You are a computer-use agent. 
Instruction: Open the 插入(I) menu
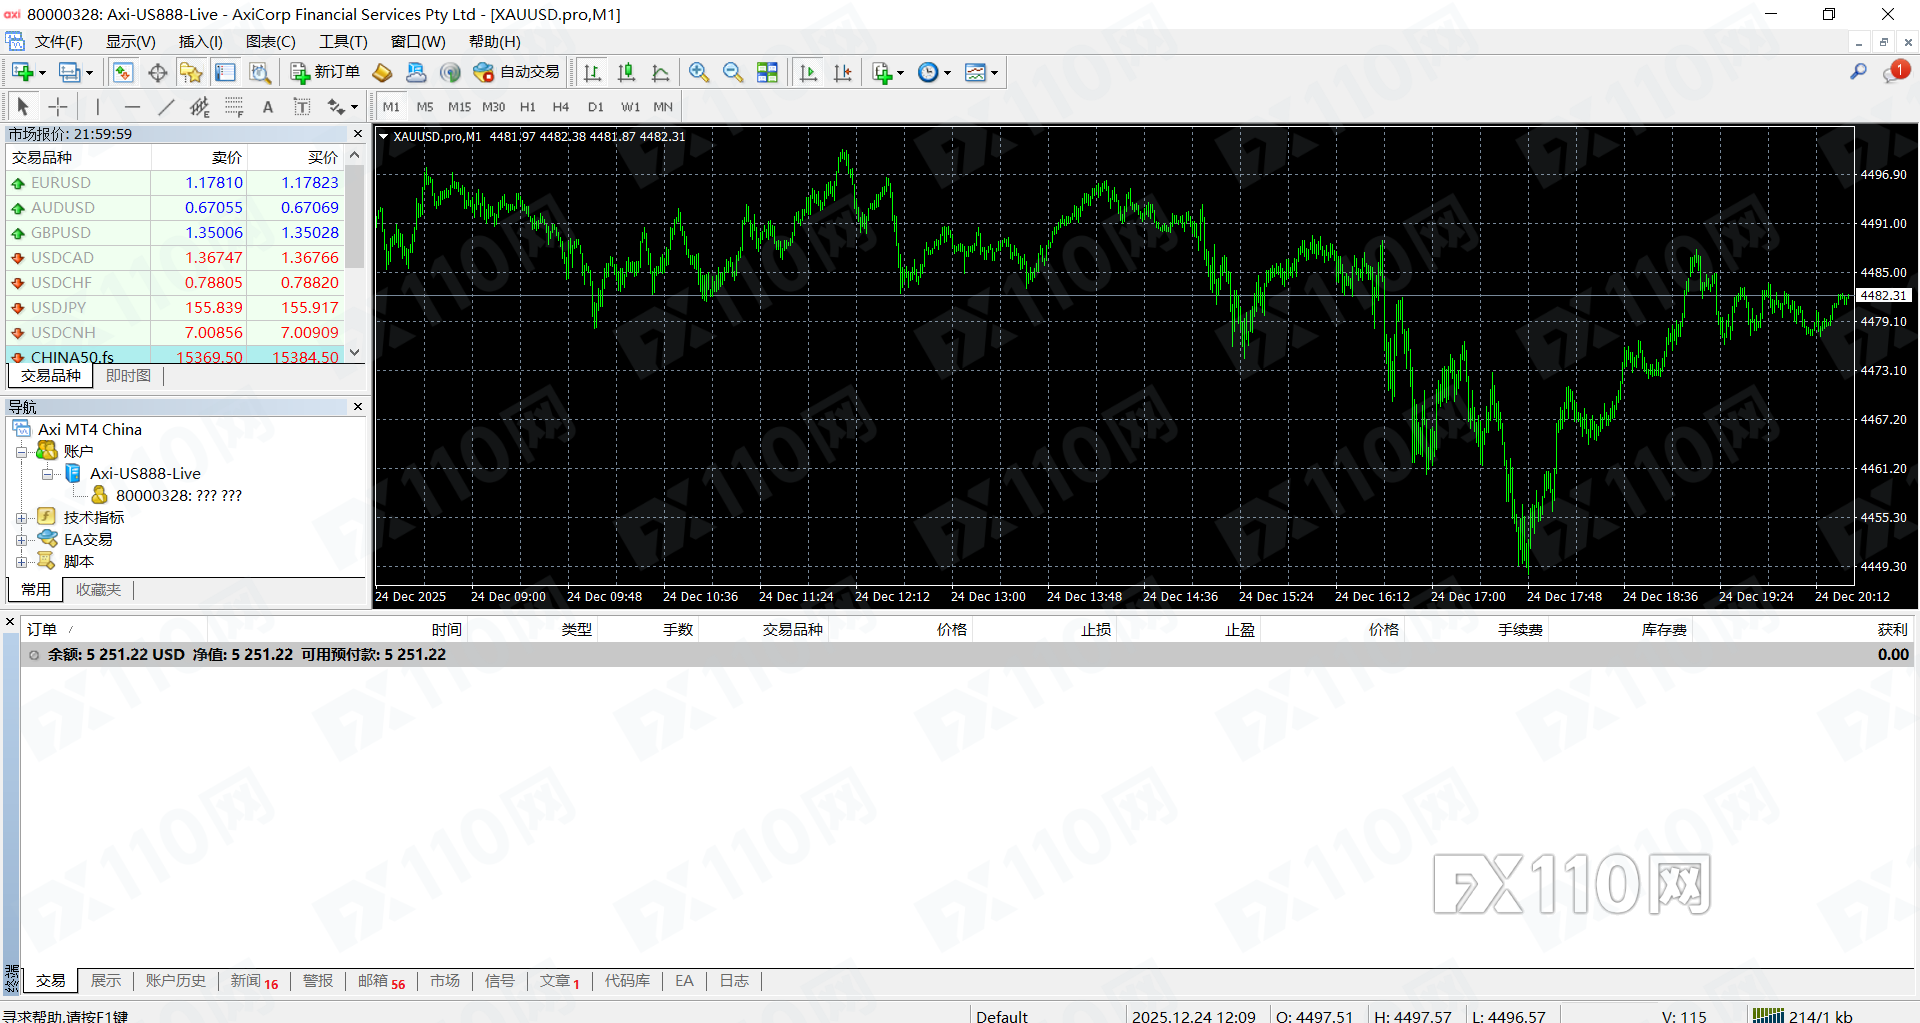coord(200,41)
